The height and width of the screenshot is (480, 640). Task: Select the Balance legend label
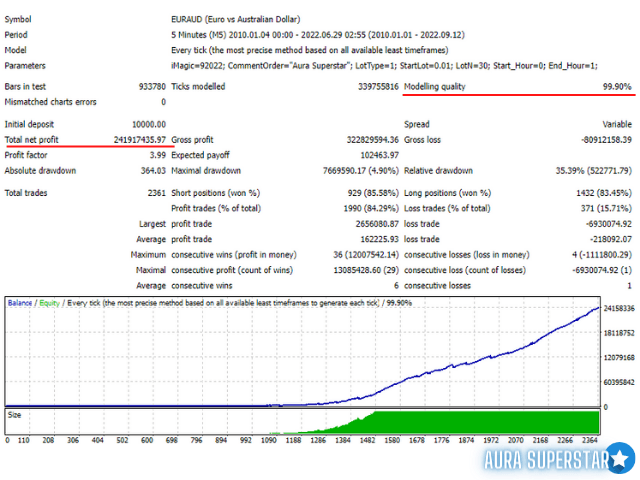pyautogui.click(x=20, y=303)
